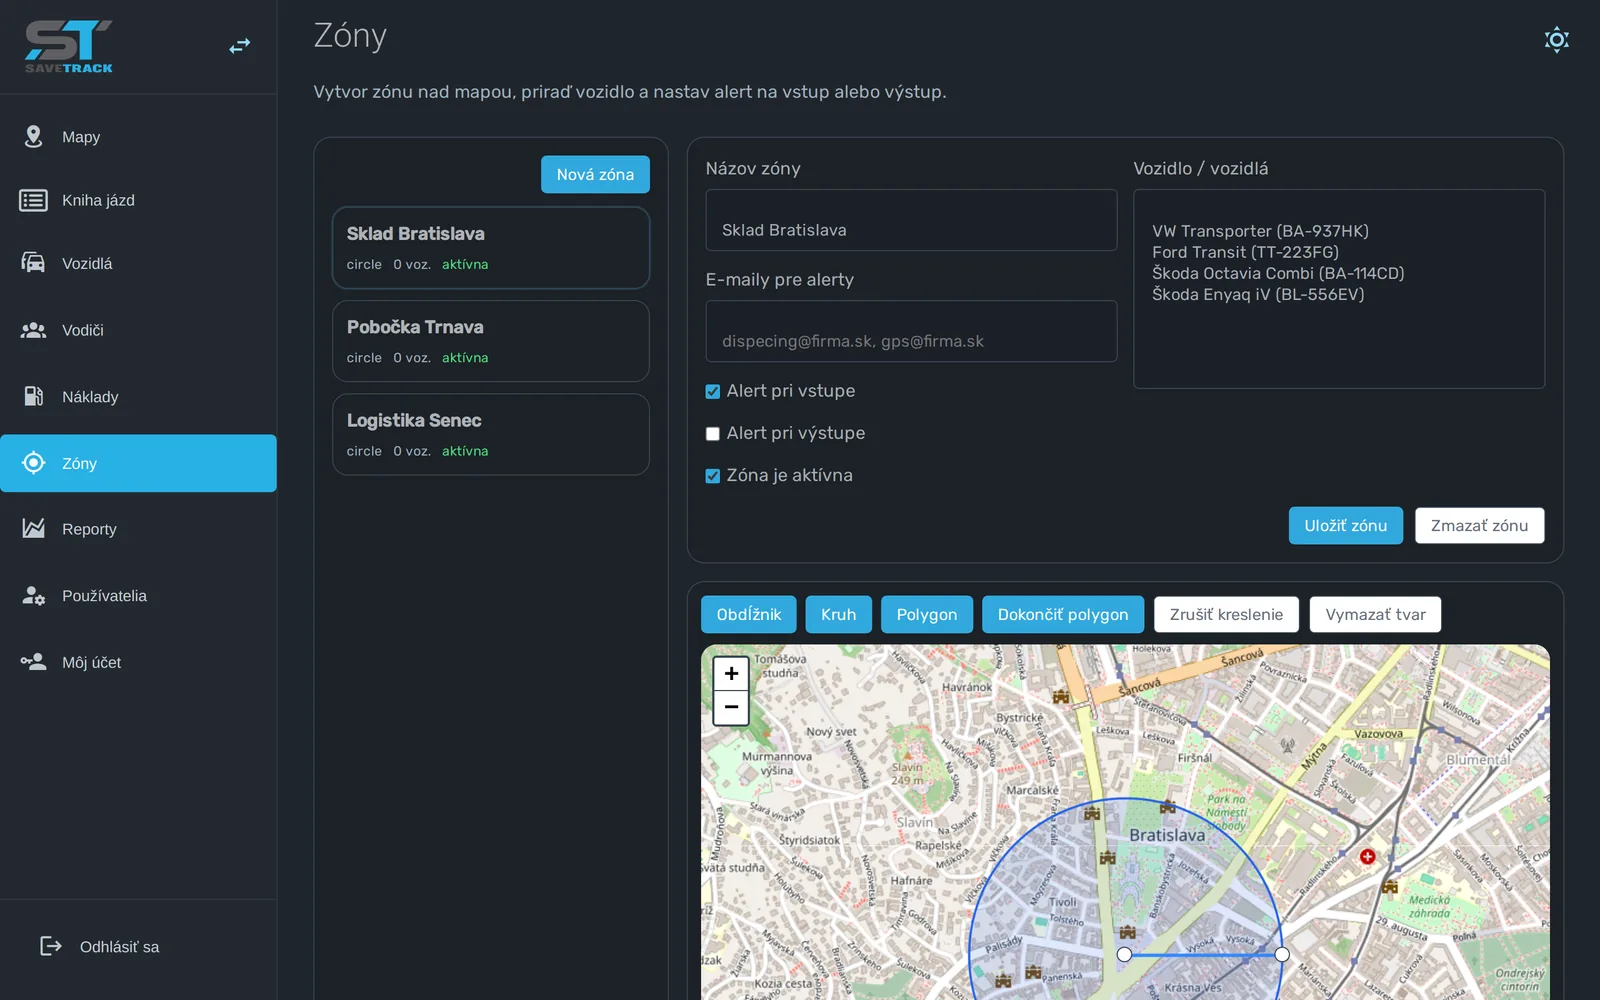Delete zone with Zmazať zónu
This screenshot has width=1600, height=1000.
click(1479, 526)
